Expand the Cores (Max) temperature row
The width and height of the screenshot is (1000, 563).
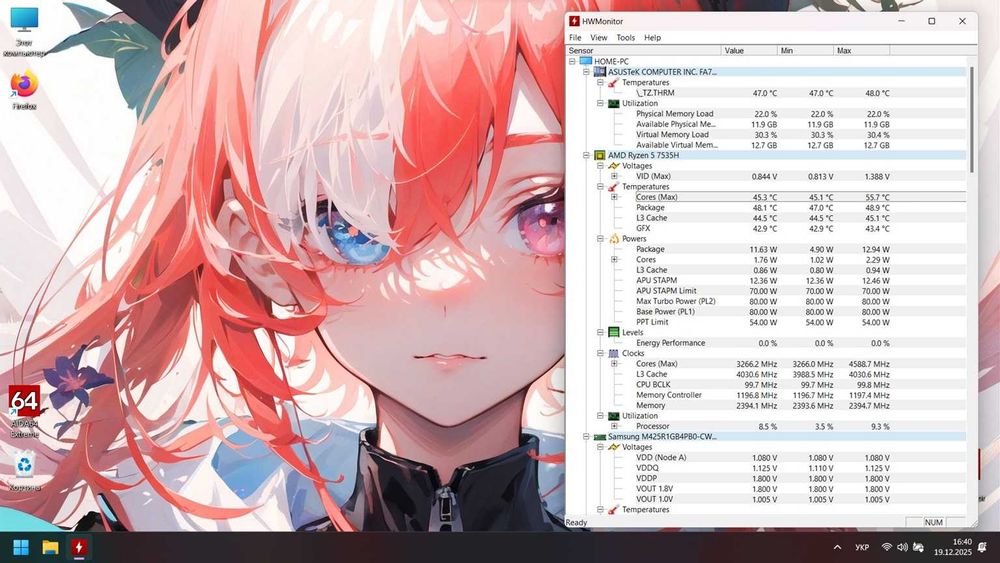614,197
